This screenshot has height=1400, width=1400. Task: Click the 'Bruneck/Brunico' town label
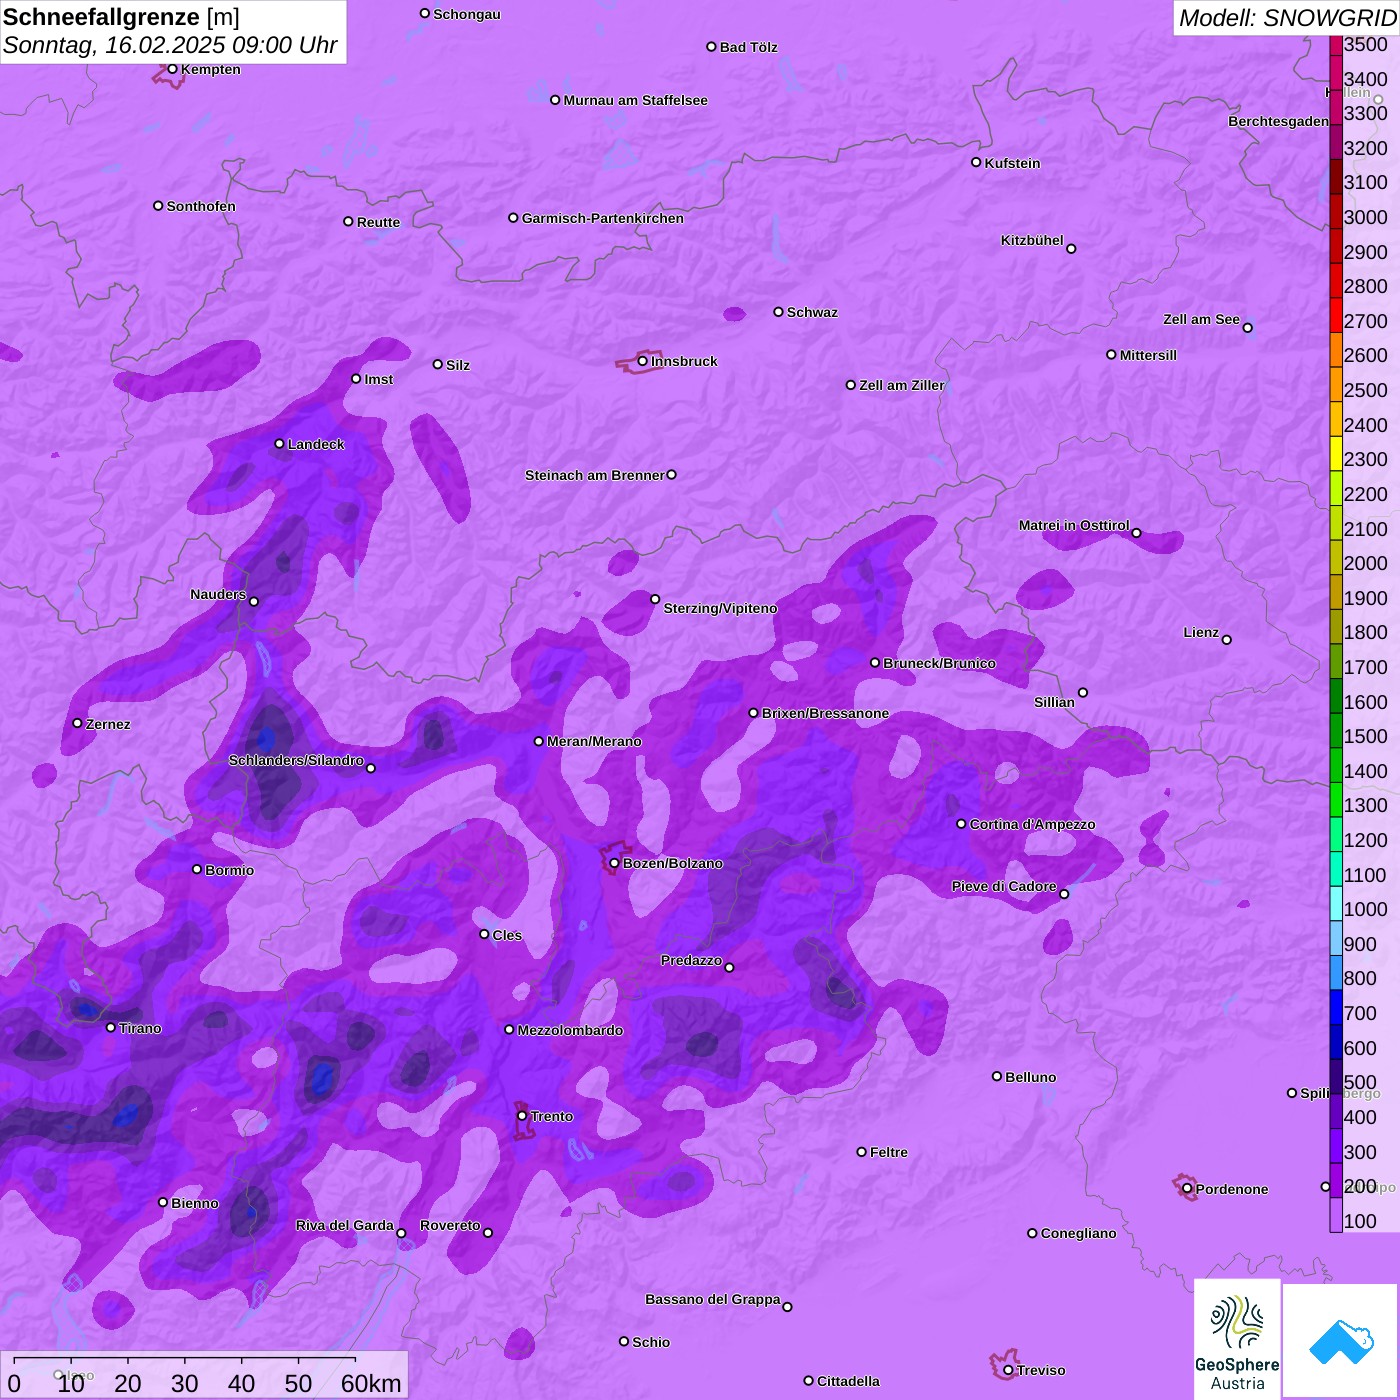(x=939, y=663)
